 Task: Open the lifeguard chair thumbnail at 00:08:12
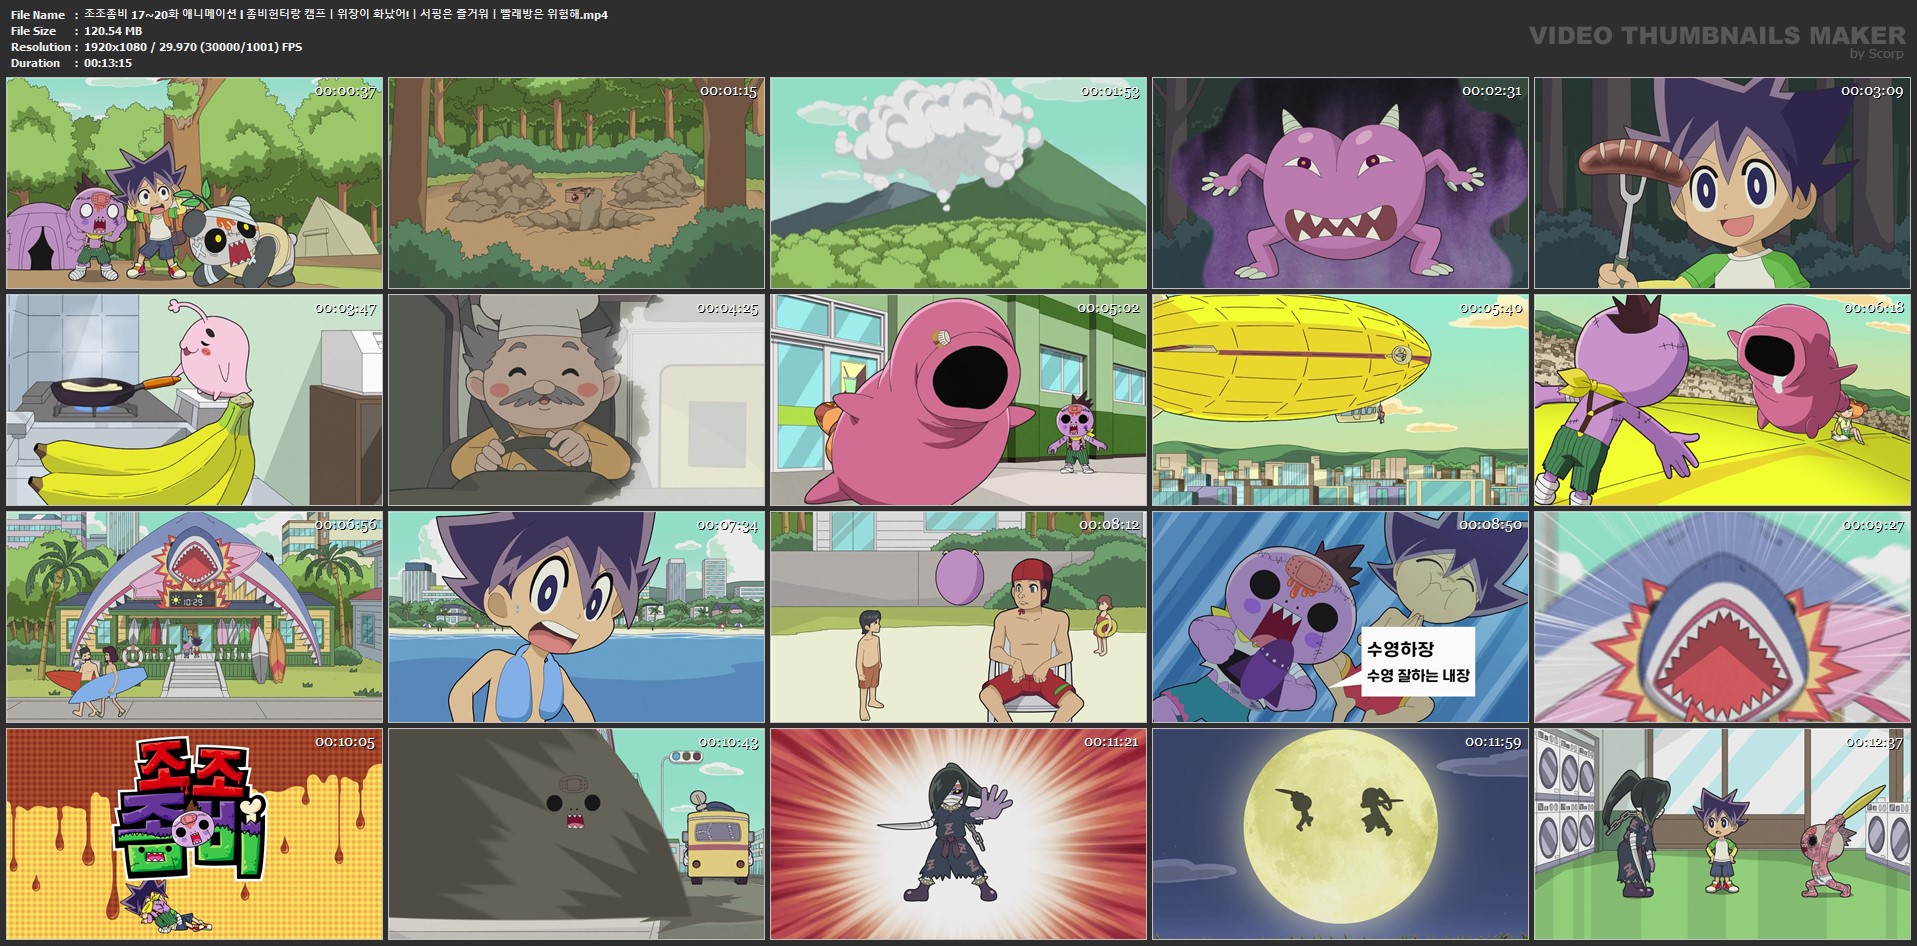(x=958, y=617)
